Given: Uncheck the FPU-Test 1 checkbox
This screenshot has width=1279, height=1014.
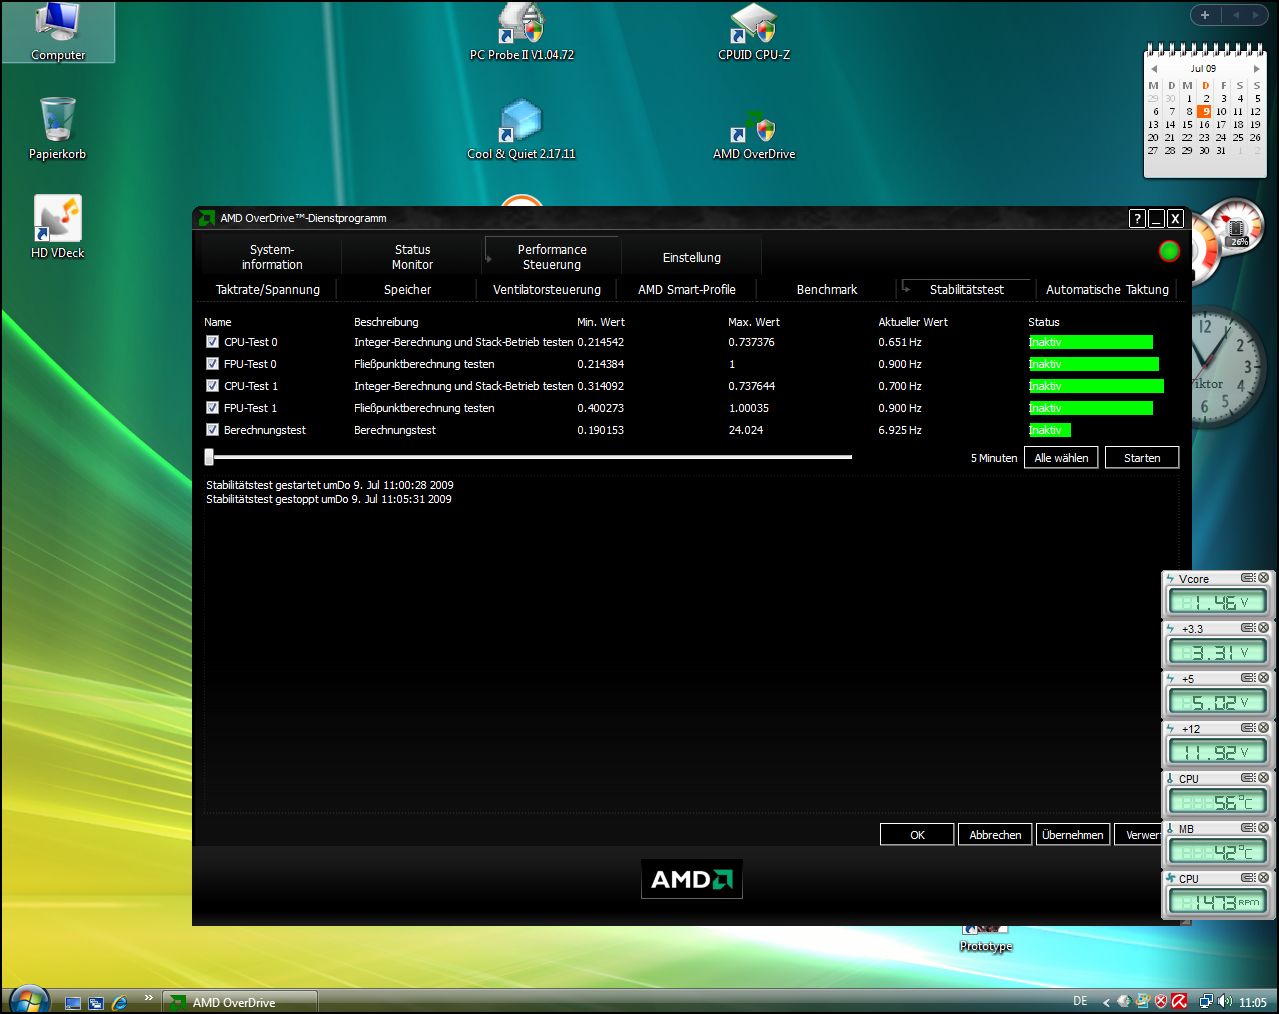Looking at the screenshot, I should click(x=212, y=408).
